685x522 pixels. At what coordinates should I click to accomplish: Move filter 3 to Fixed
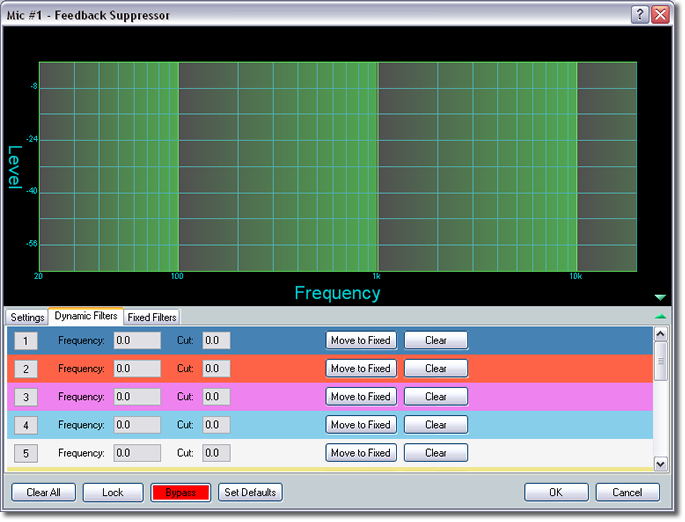(x=361, y=397)
